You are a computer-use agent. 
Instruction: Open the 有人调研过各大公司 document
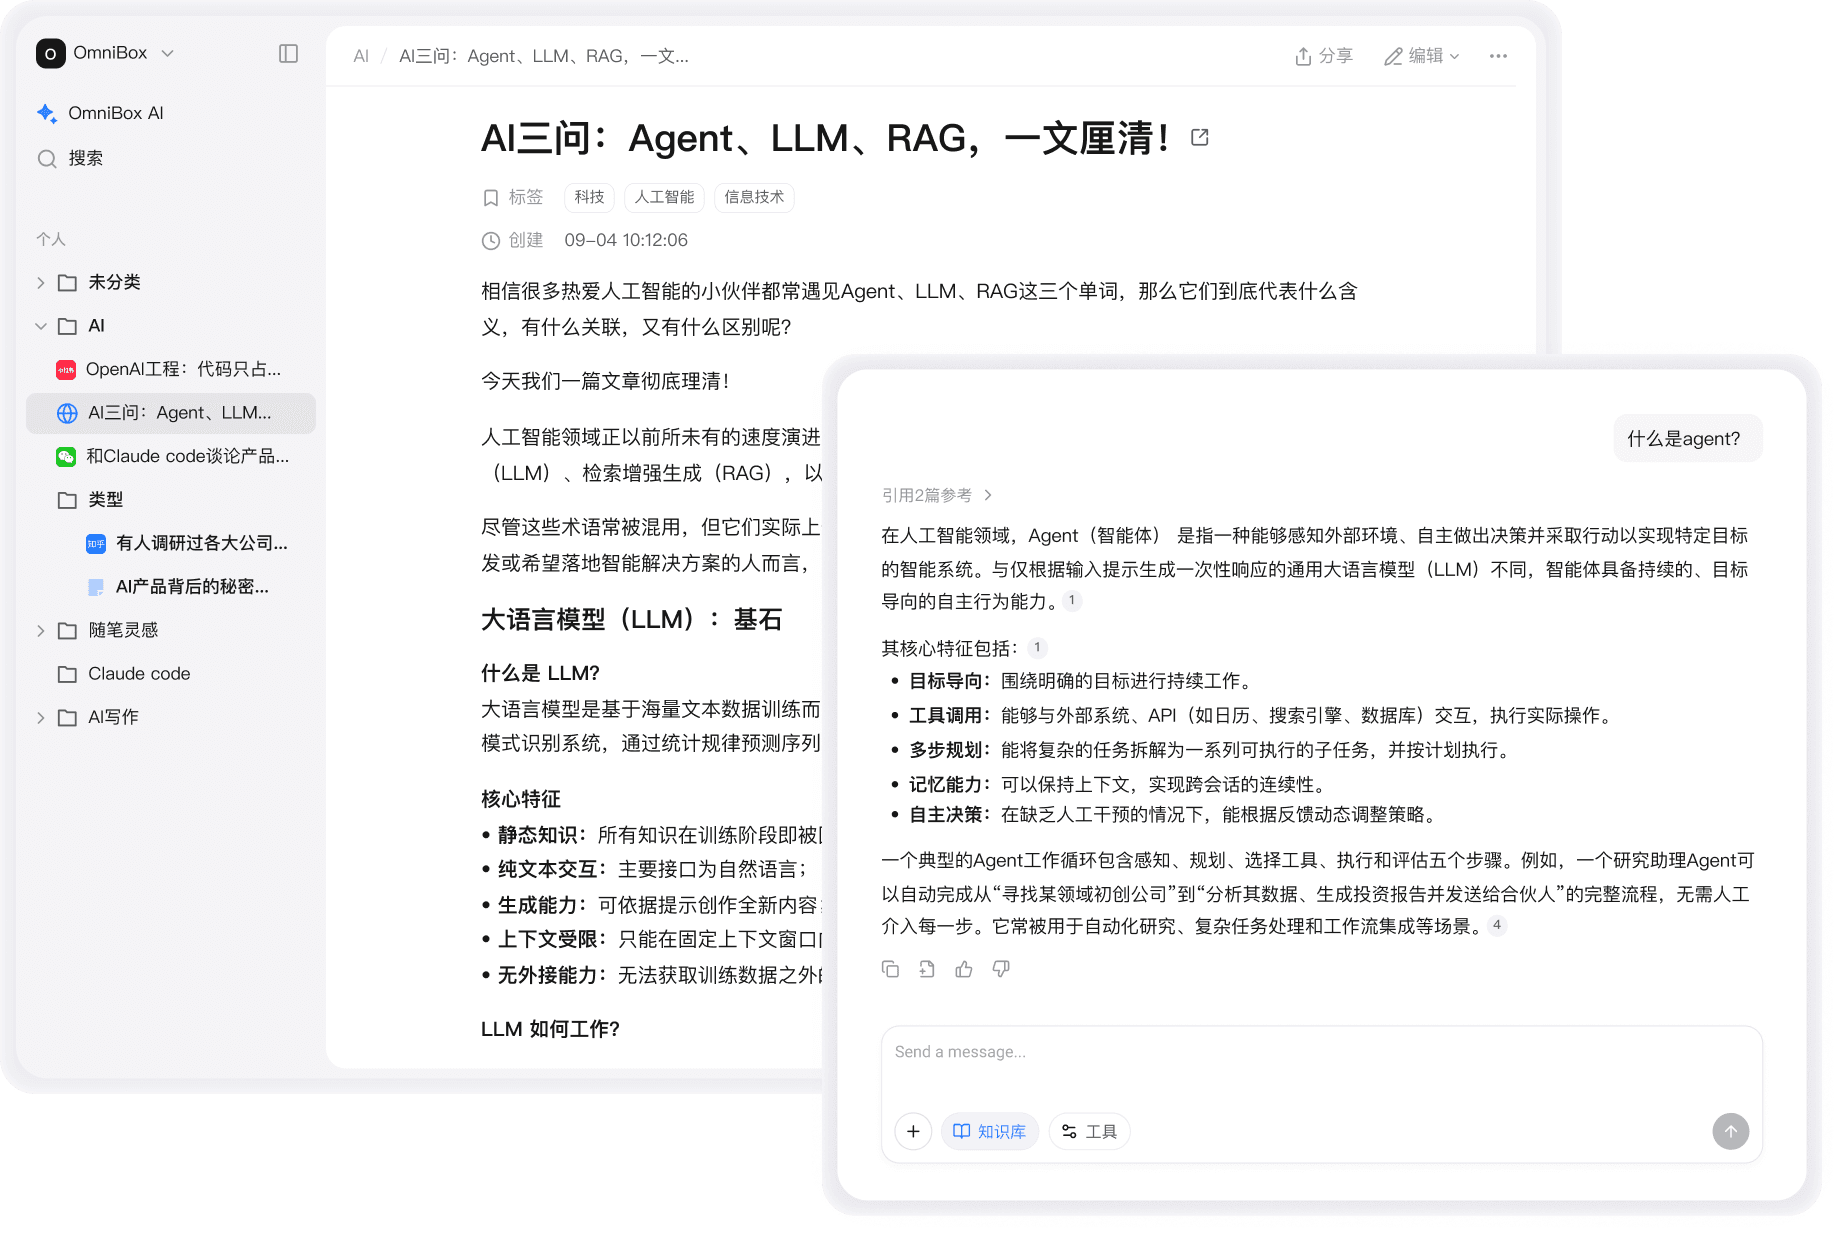[x=171, y=544]
